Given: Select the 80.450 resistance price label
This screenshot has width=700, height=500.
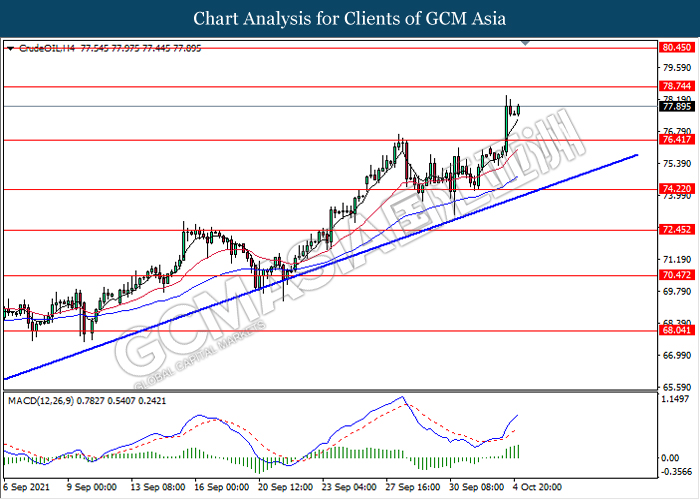Looking at the screenshot, I should tap(676, 47).
